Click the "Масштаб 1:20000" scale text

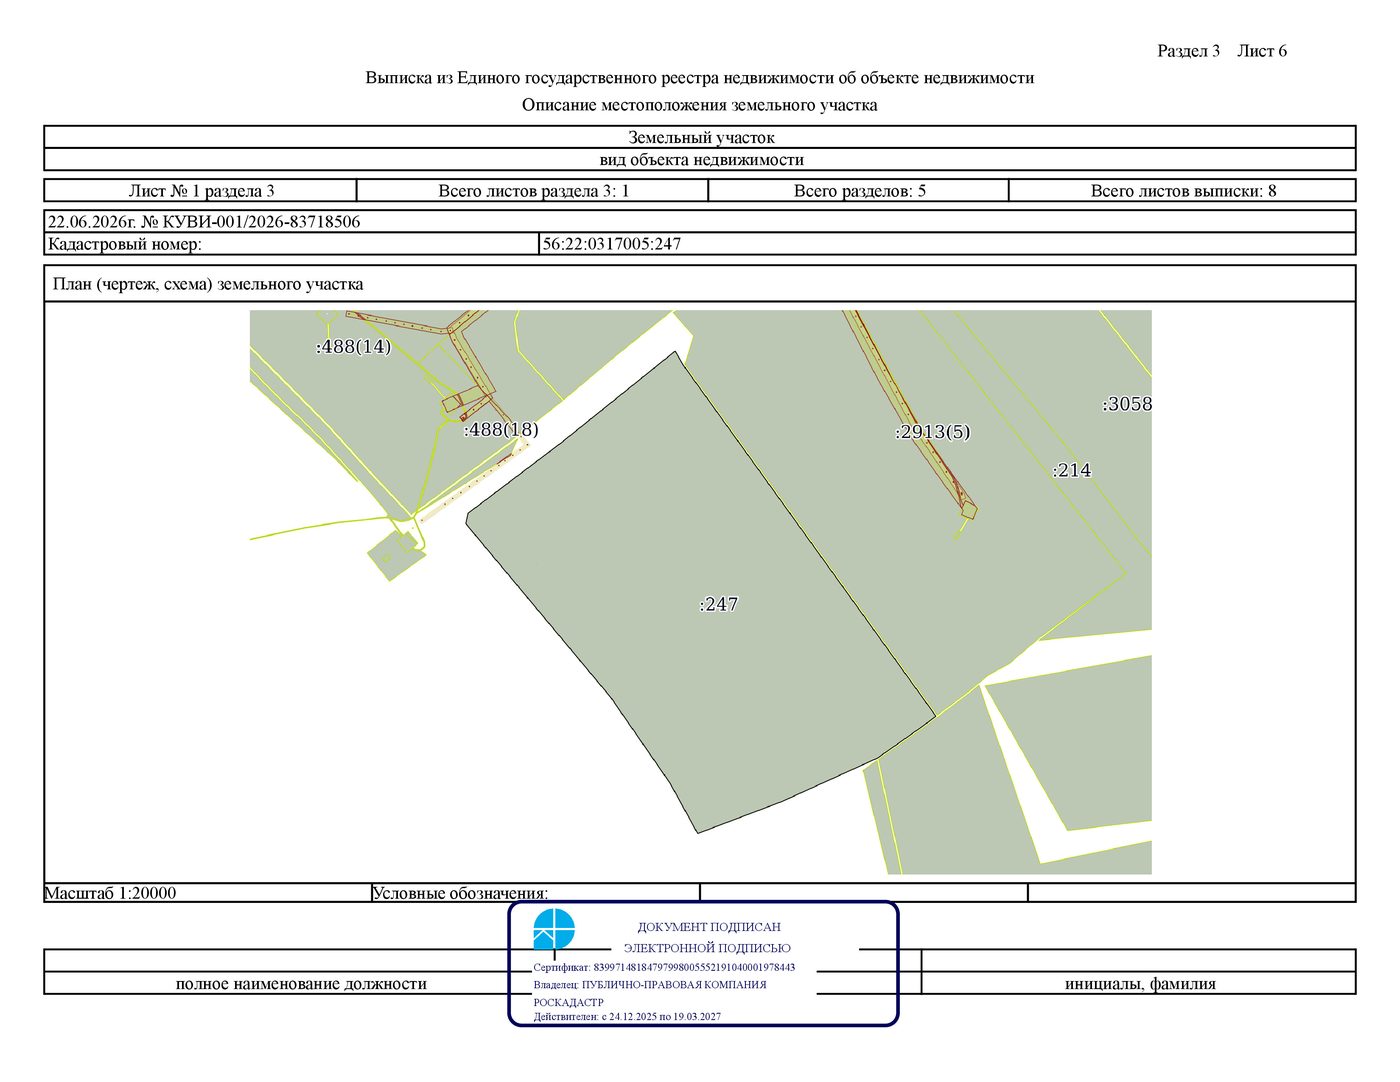click(111, 893)
